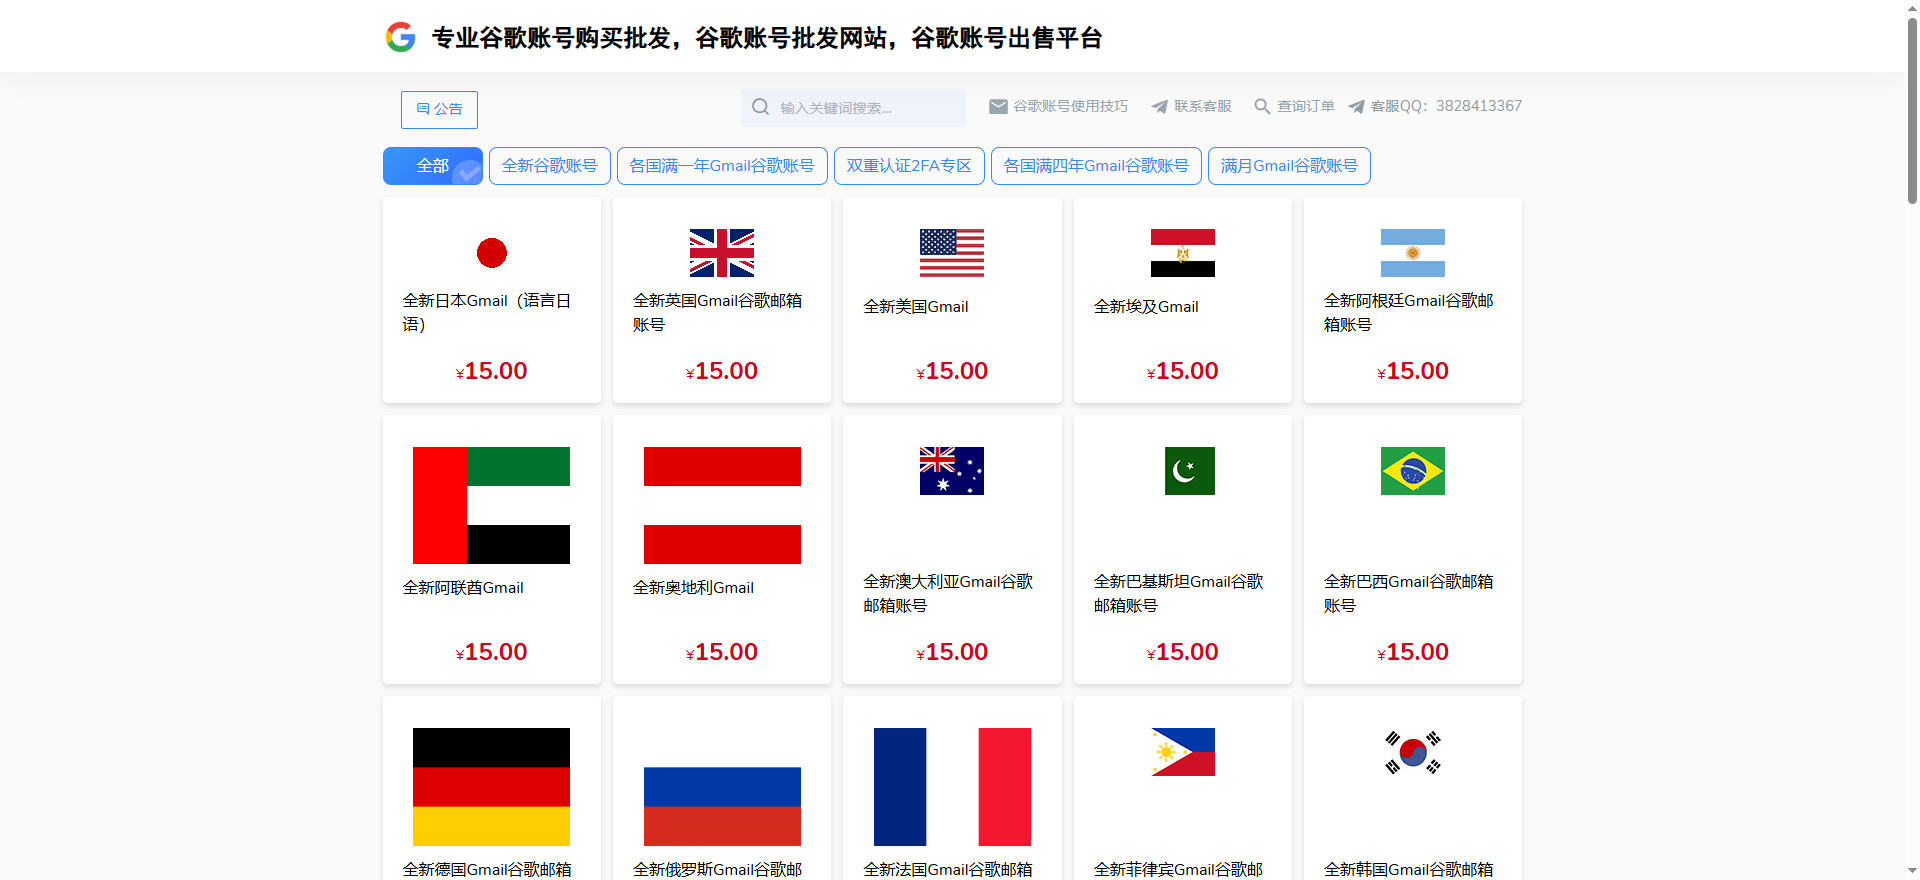This screenshot has width=1920, height=880.
Task: Open the 谷歌账号使用技巧 link
Action: tap(1070, 106)
